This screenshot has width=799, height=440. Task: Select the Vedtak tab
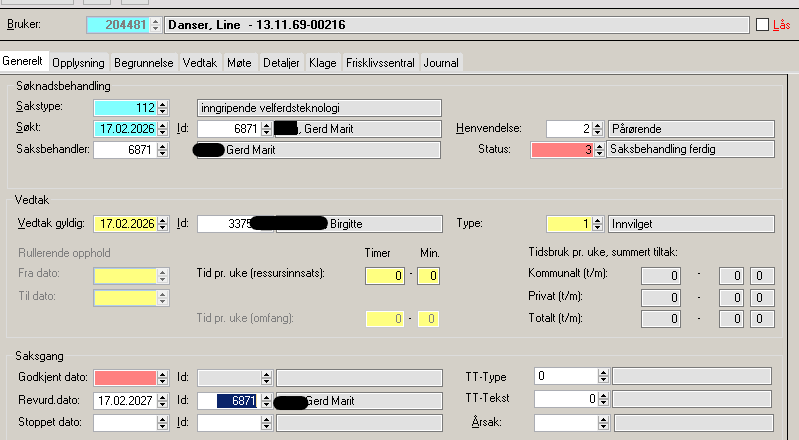click(201, 62)
